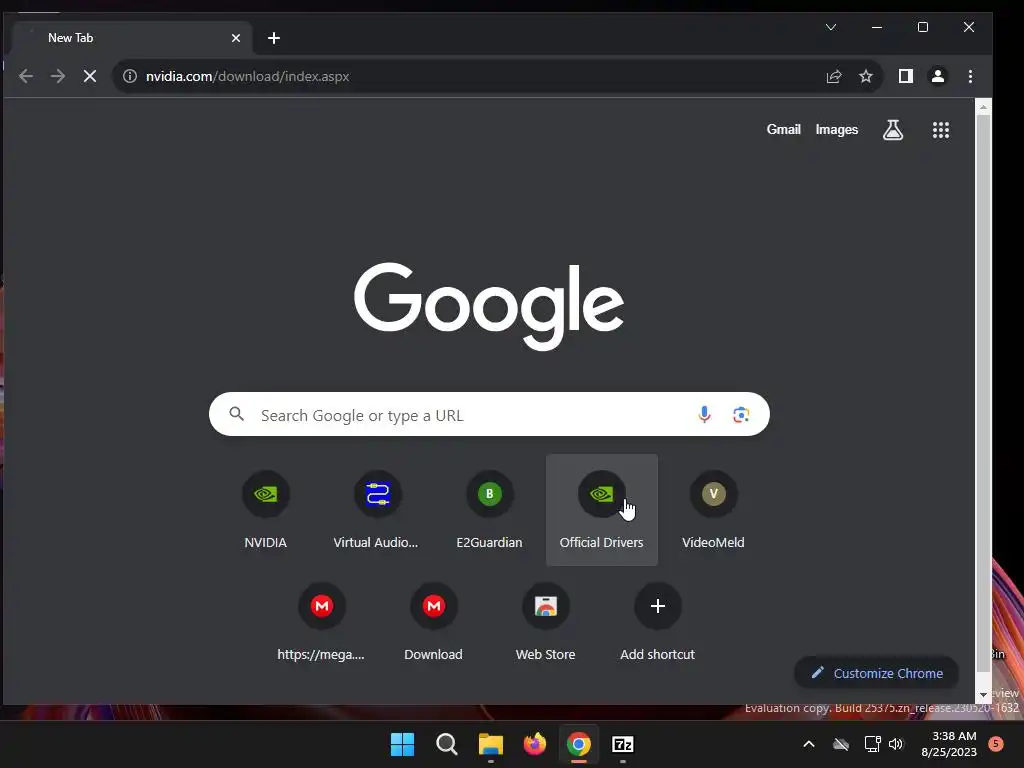1024x768 pixels.
Task: Click the Google search box
Action: pos(489,415)
